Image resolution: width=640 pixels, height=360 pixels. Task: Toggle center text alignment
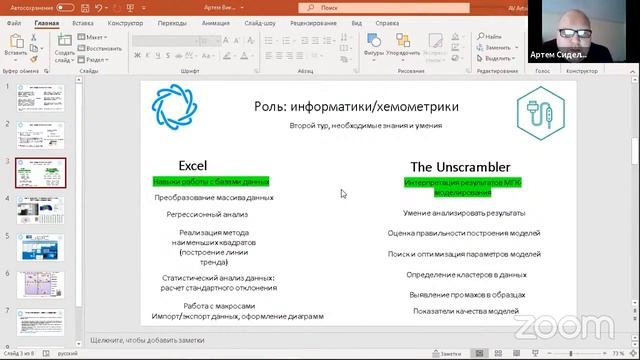point(279,56)
